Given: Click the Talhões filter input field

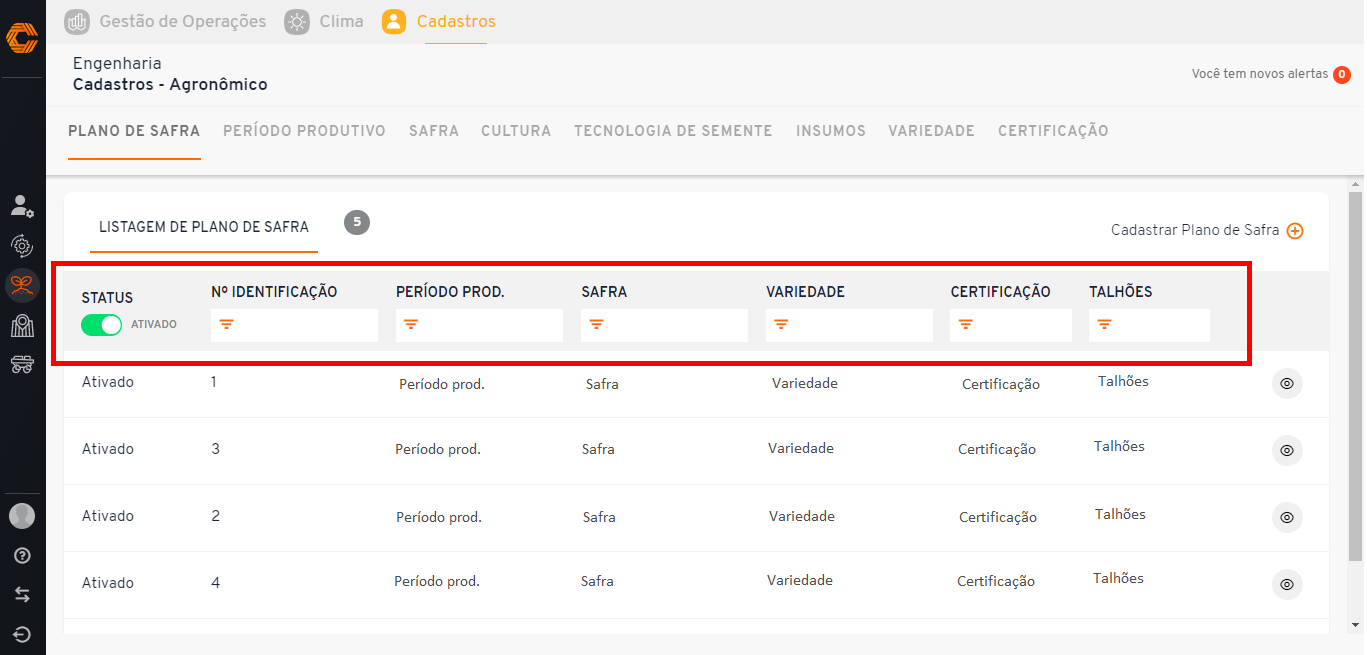Looking at the screenshot, I should click(x=1149, y=325).
